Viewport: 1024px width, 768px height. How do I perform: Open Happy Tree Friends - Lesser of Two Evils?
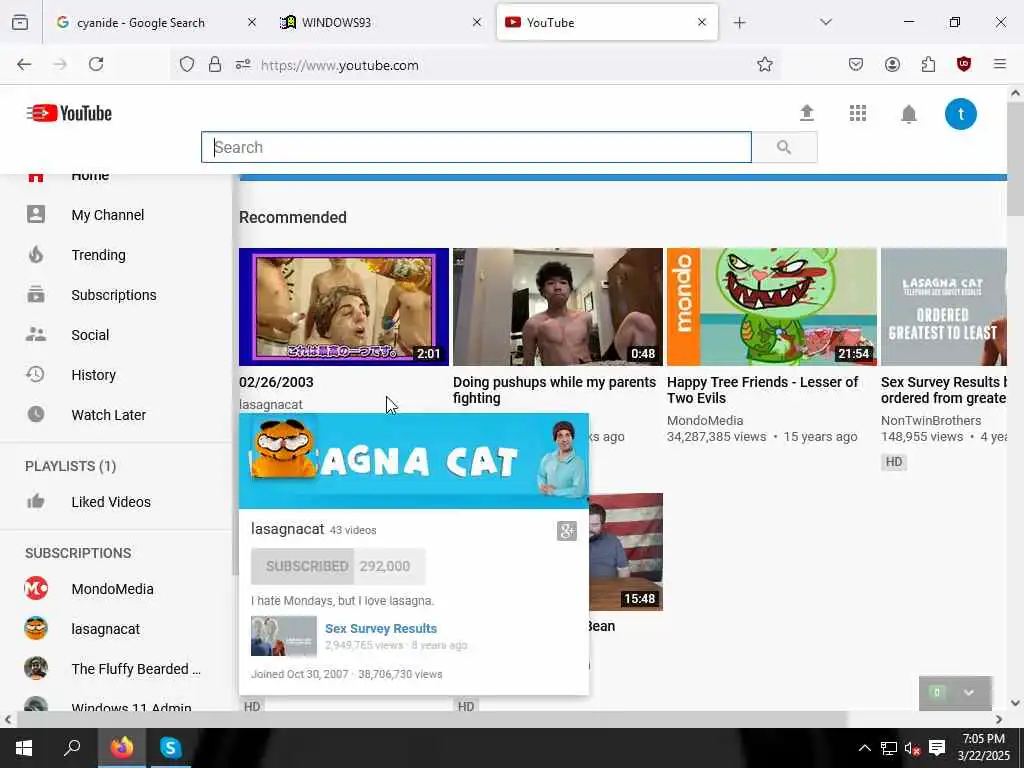click(762, 390)
